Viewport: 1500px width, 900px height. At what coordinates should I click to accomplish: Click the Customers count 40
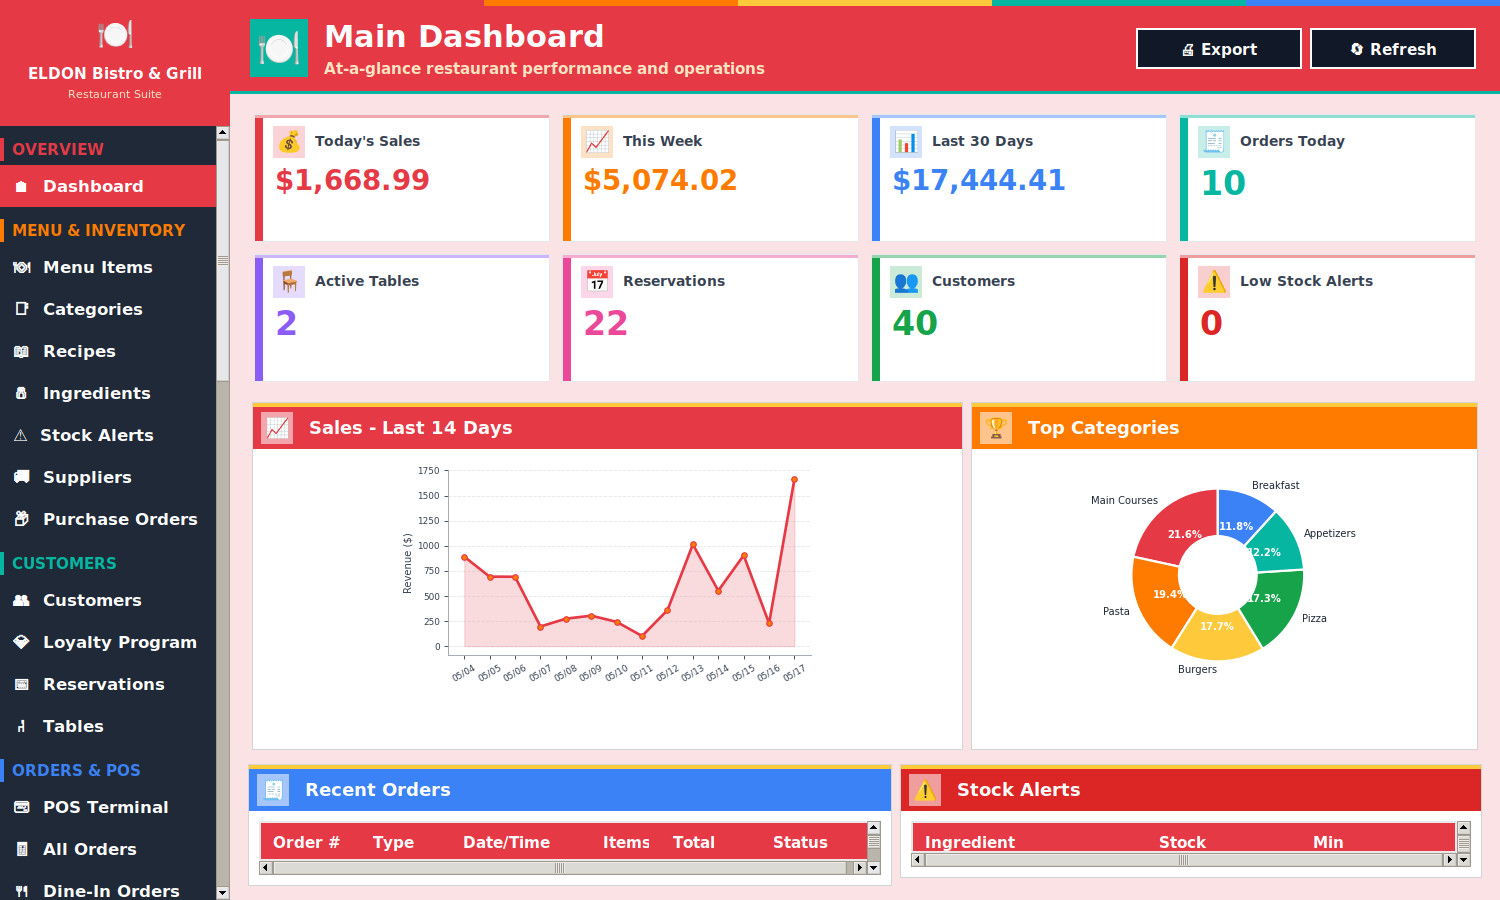click(x=915, y=323)
